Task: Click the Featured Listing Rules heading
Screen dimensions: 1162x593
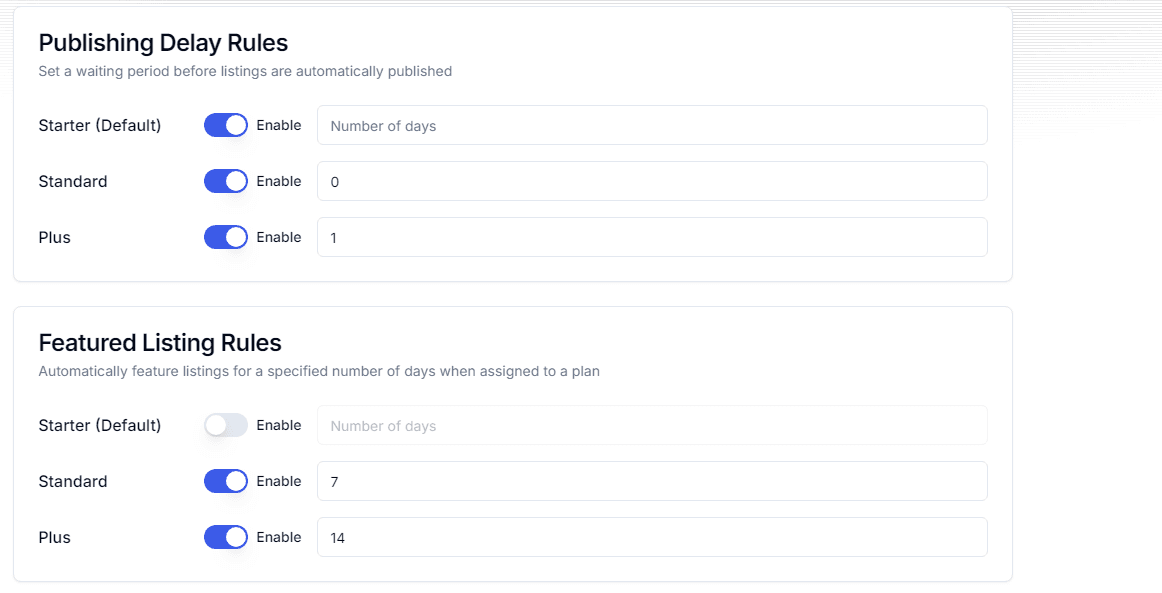Action: tap(160, 342)
